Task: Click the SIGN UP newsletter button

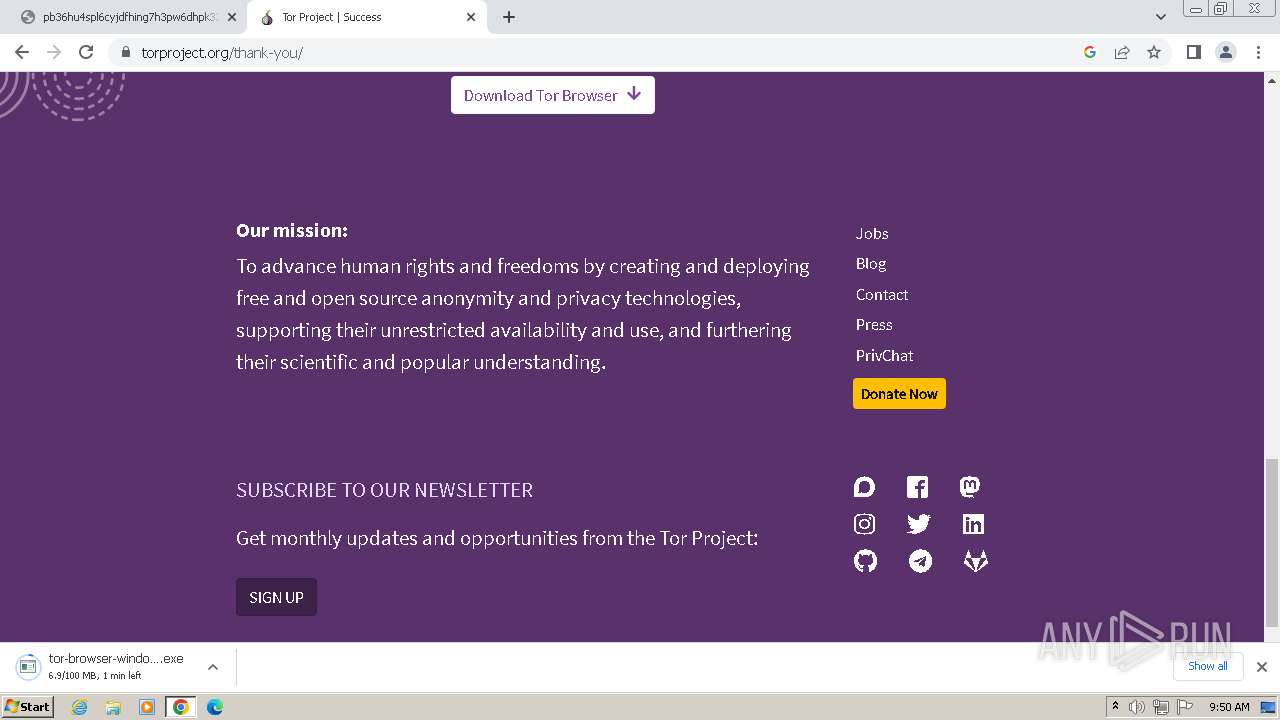Action: tap(276, 597)
